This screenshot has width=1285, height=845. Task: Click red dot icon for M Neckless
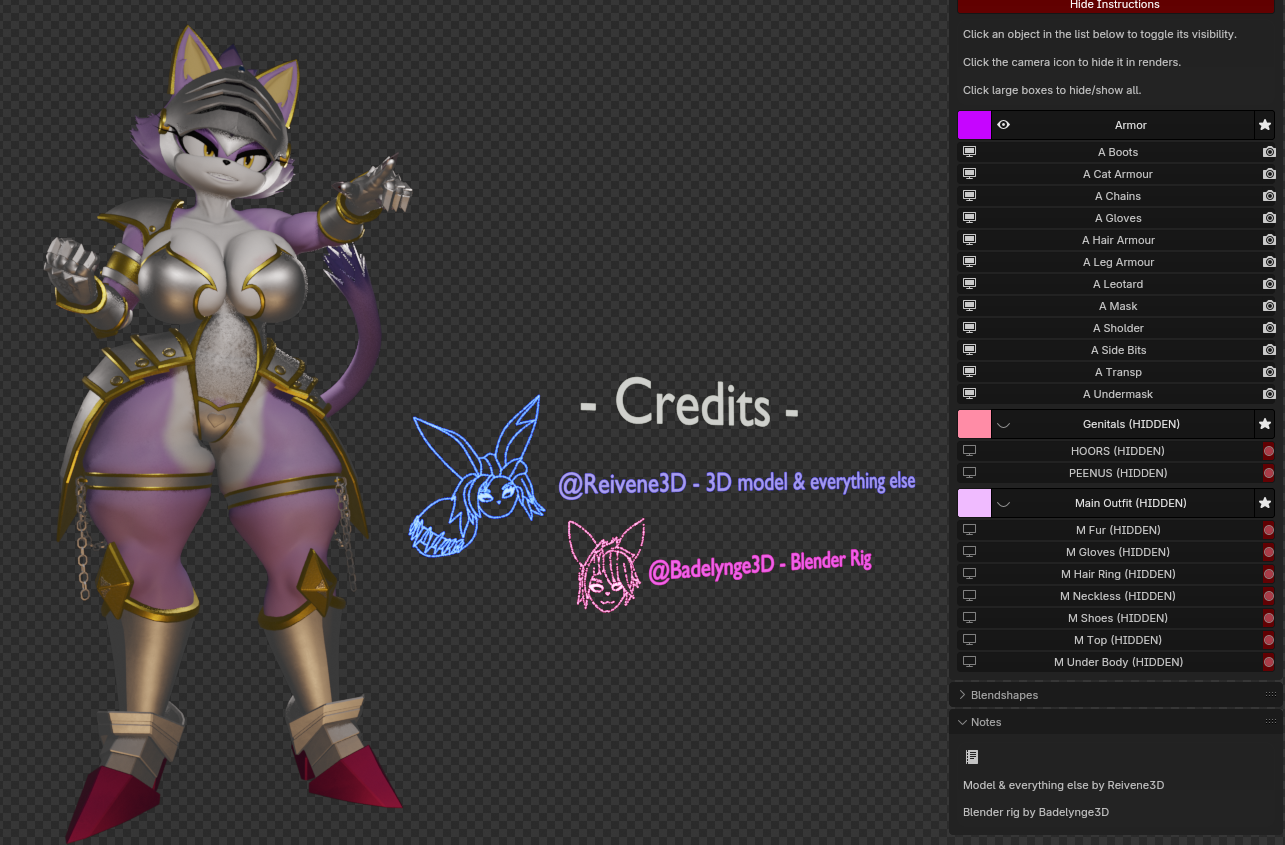[1269, 596]
